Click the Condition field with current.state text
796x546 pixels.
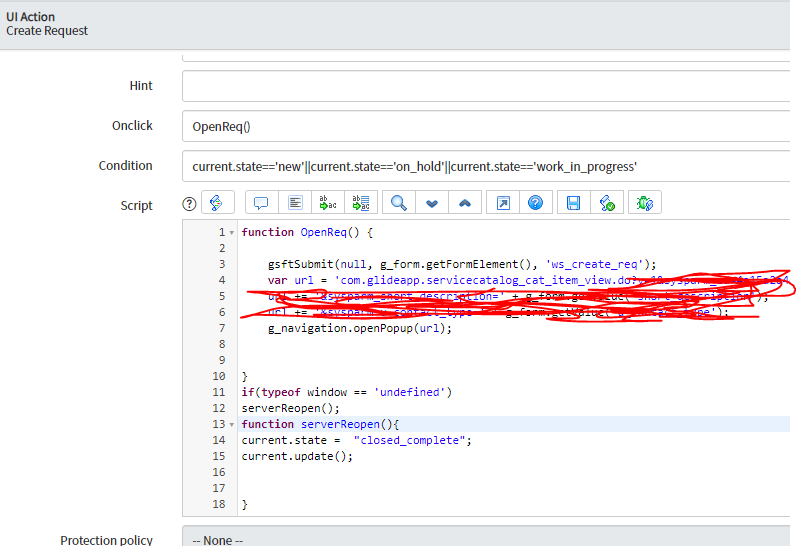[486, 166]
